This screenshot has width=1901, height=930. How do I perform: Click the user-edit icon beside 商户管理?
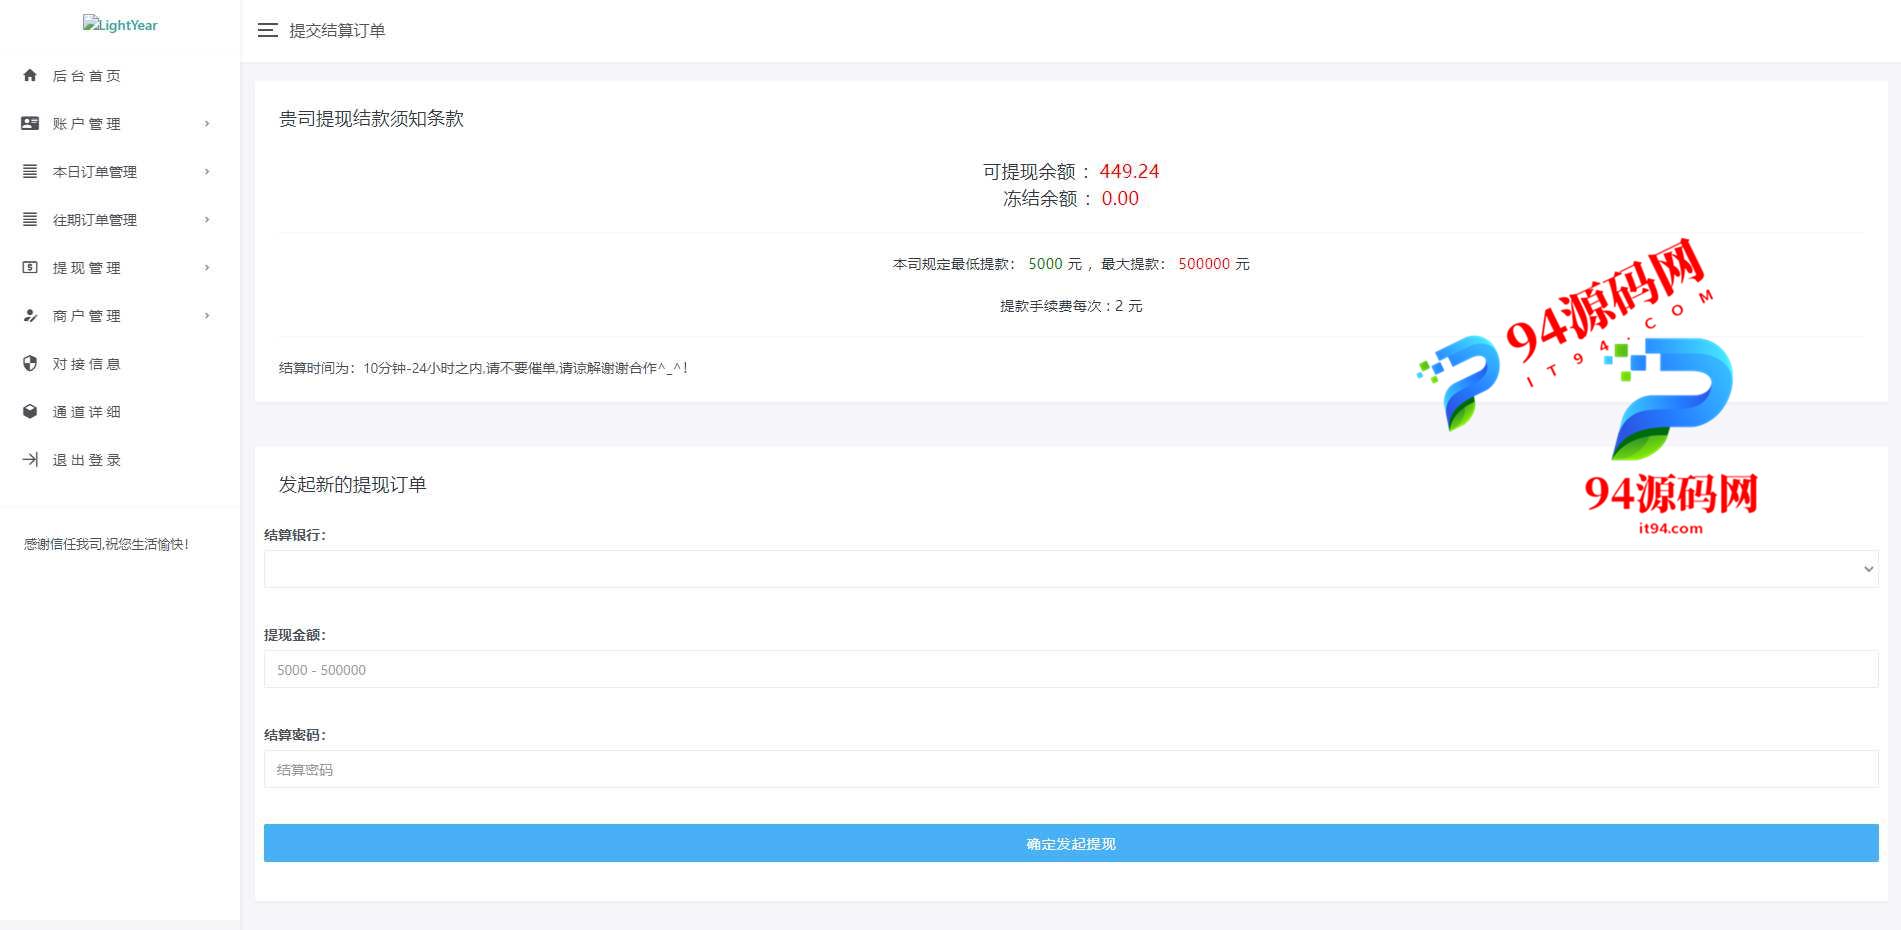30,315
